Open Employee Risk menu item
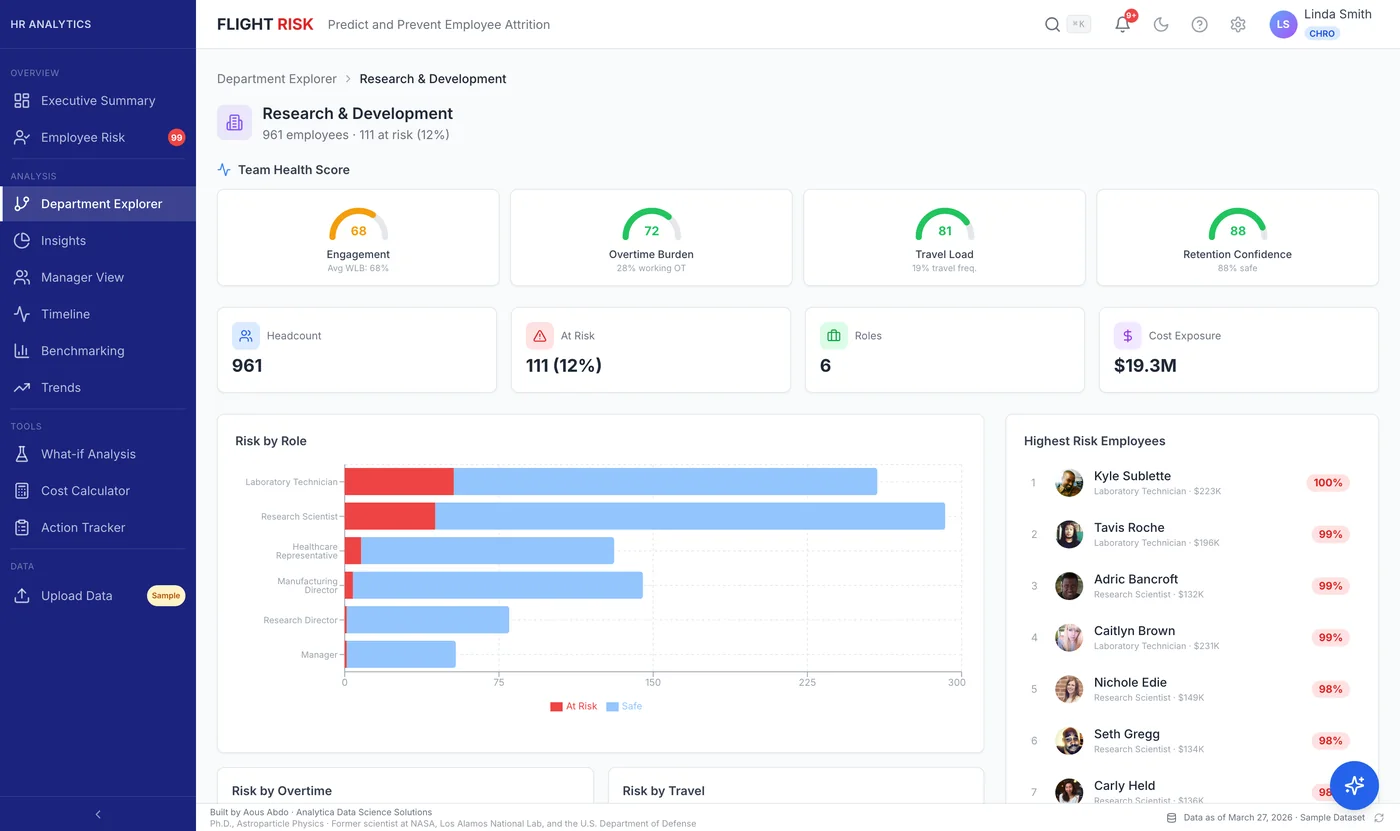 point(98,138)
